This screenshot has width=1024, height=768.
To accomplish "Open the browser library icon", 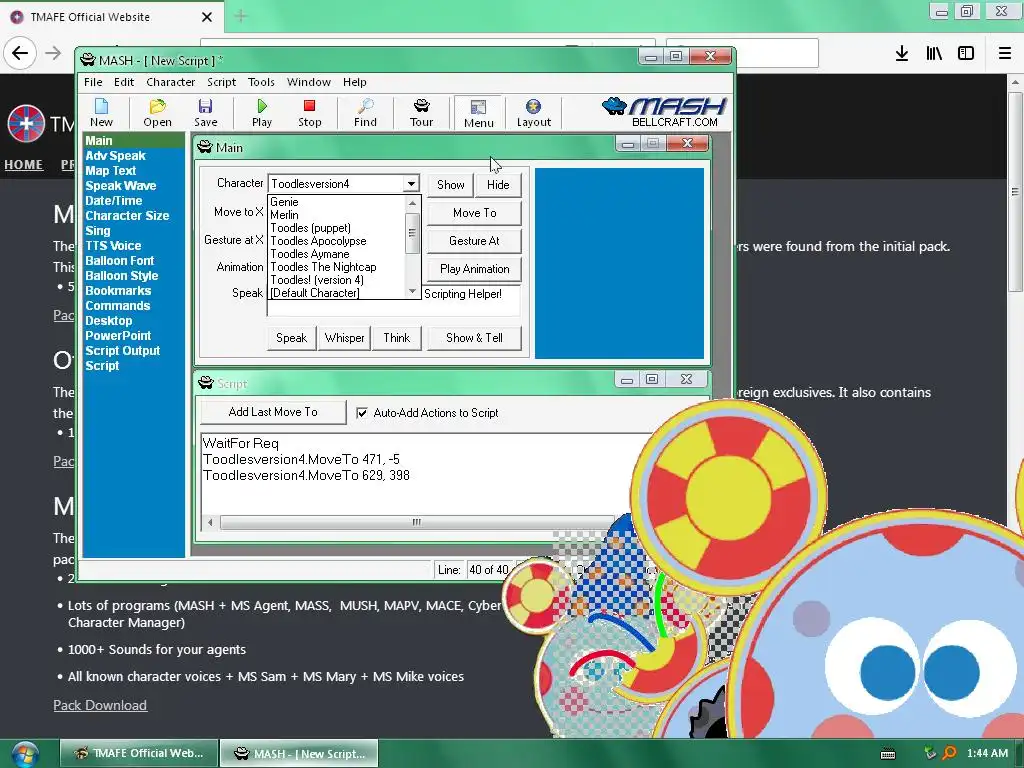I will (x=934, y=54).
